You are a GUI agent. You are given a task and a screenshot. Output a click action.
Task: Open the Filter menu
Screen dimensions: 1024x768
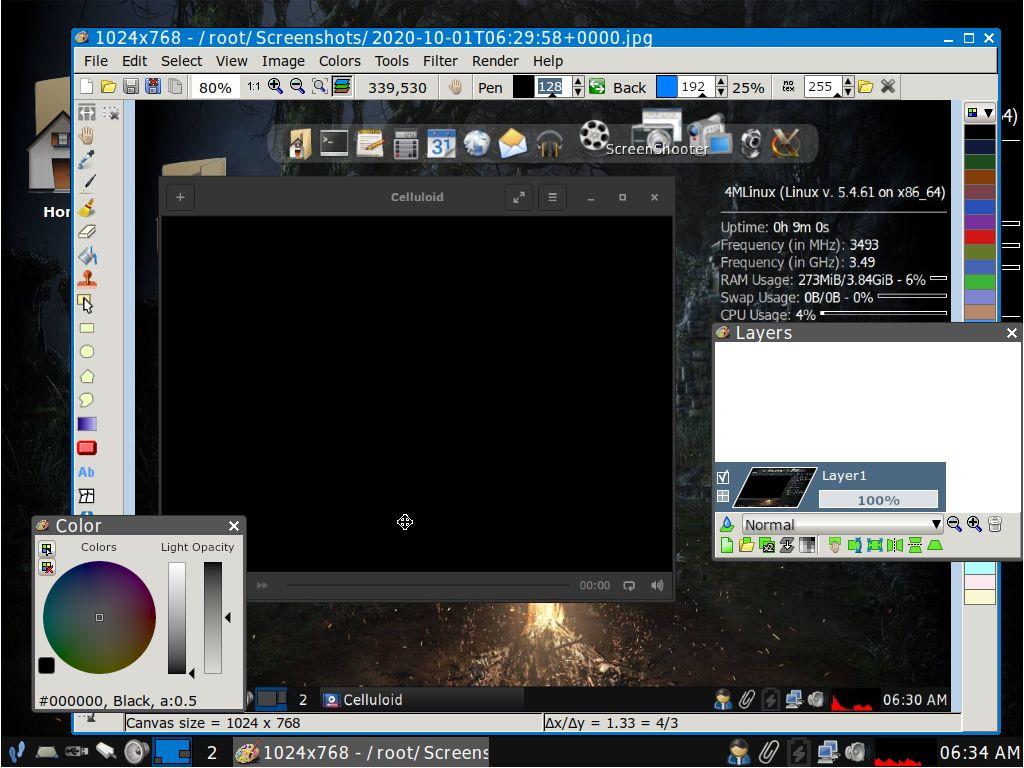click(440, 61)
